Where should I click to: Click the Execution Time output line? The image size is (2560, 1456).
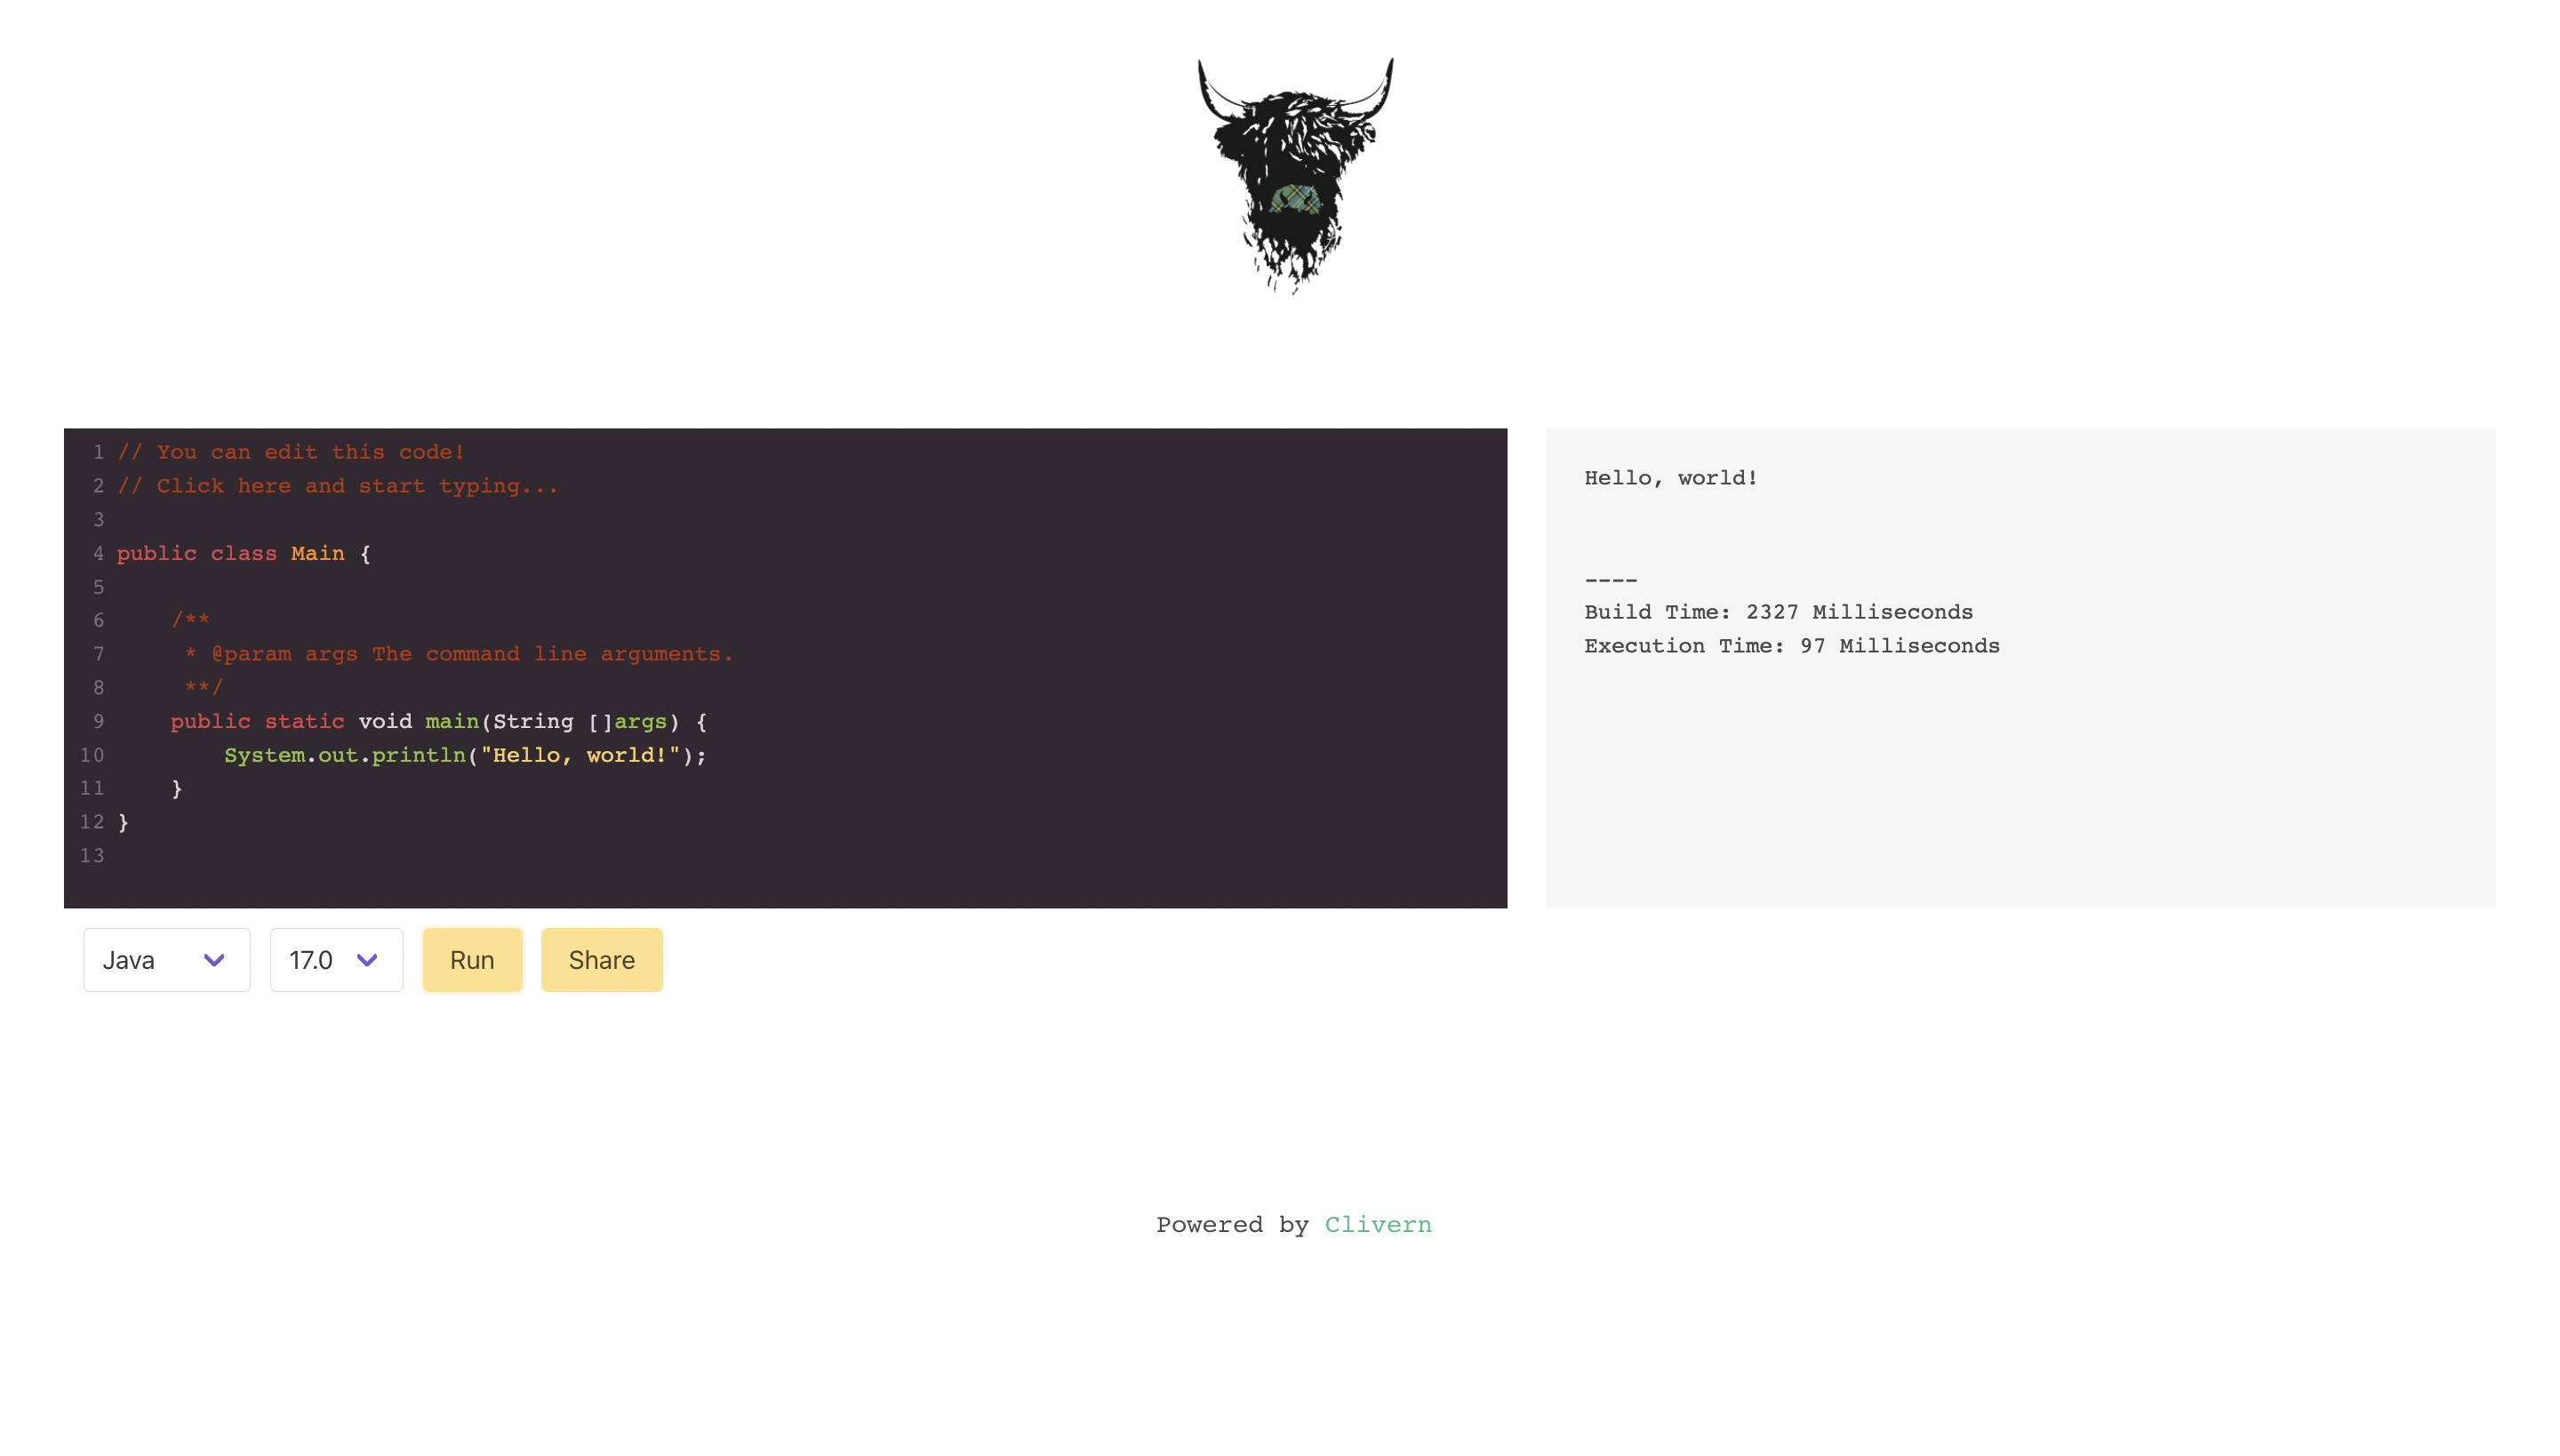coord(1791,646)
